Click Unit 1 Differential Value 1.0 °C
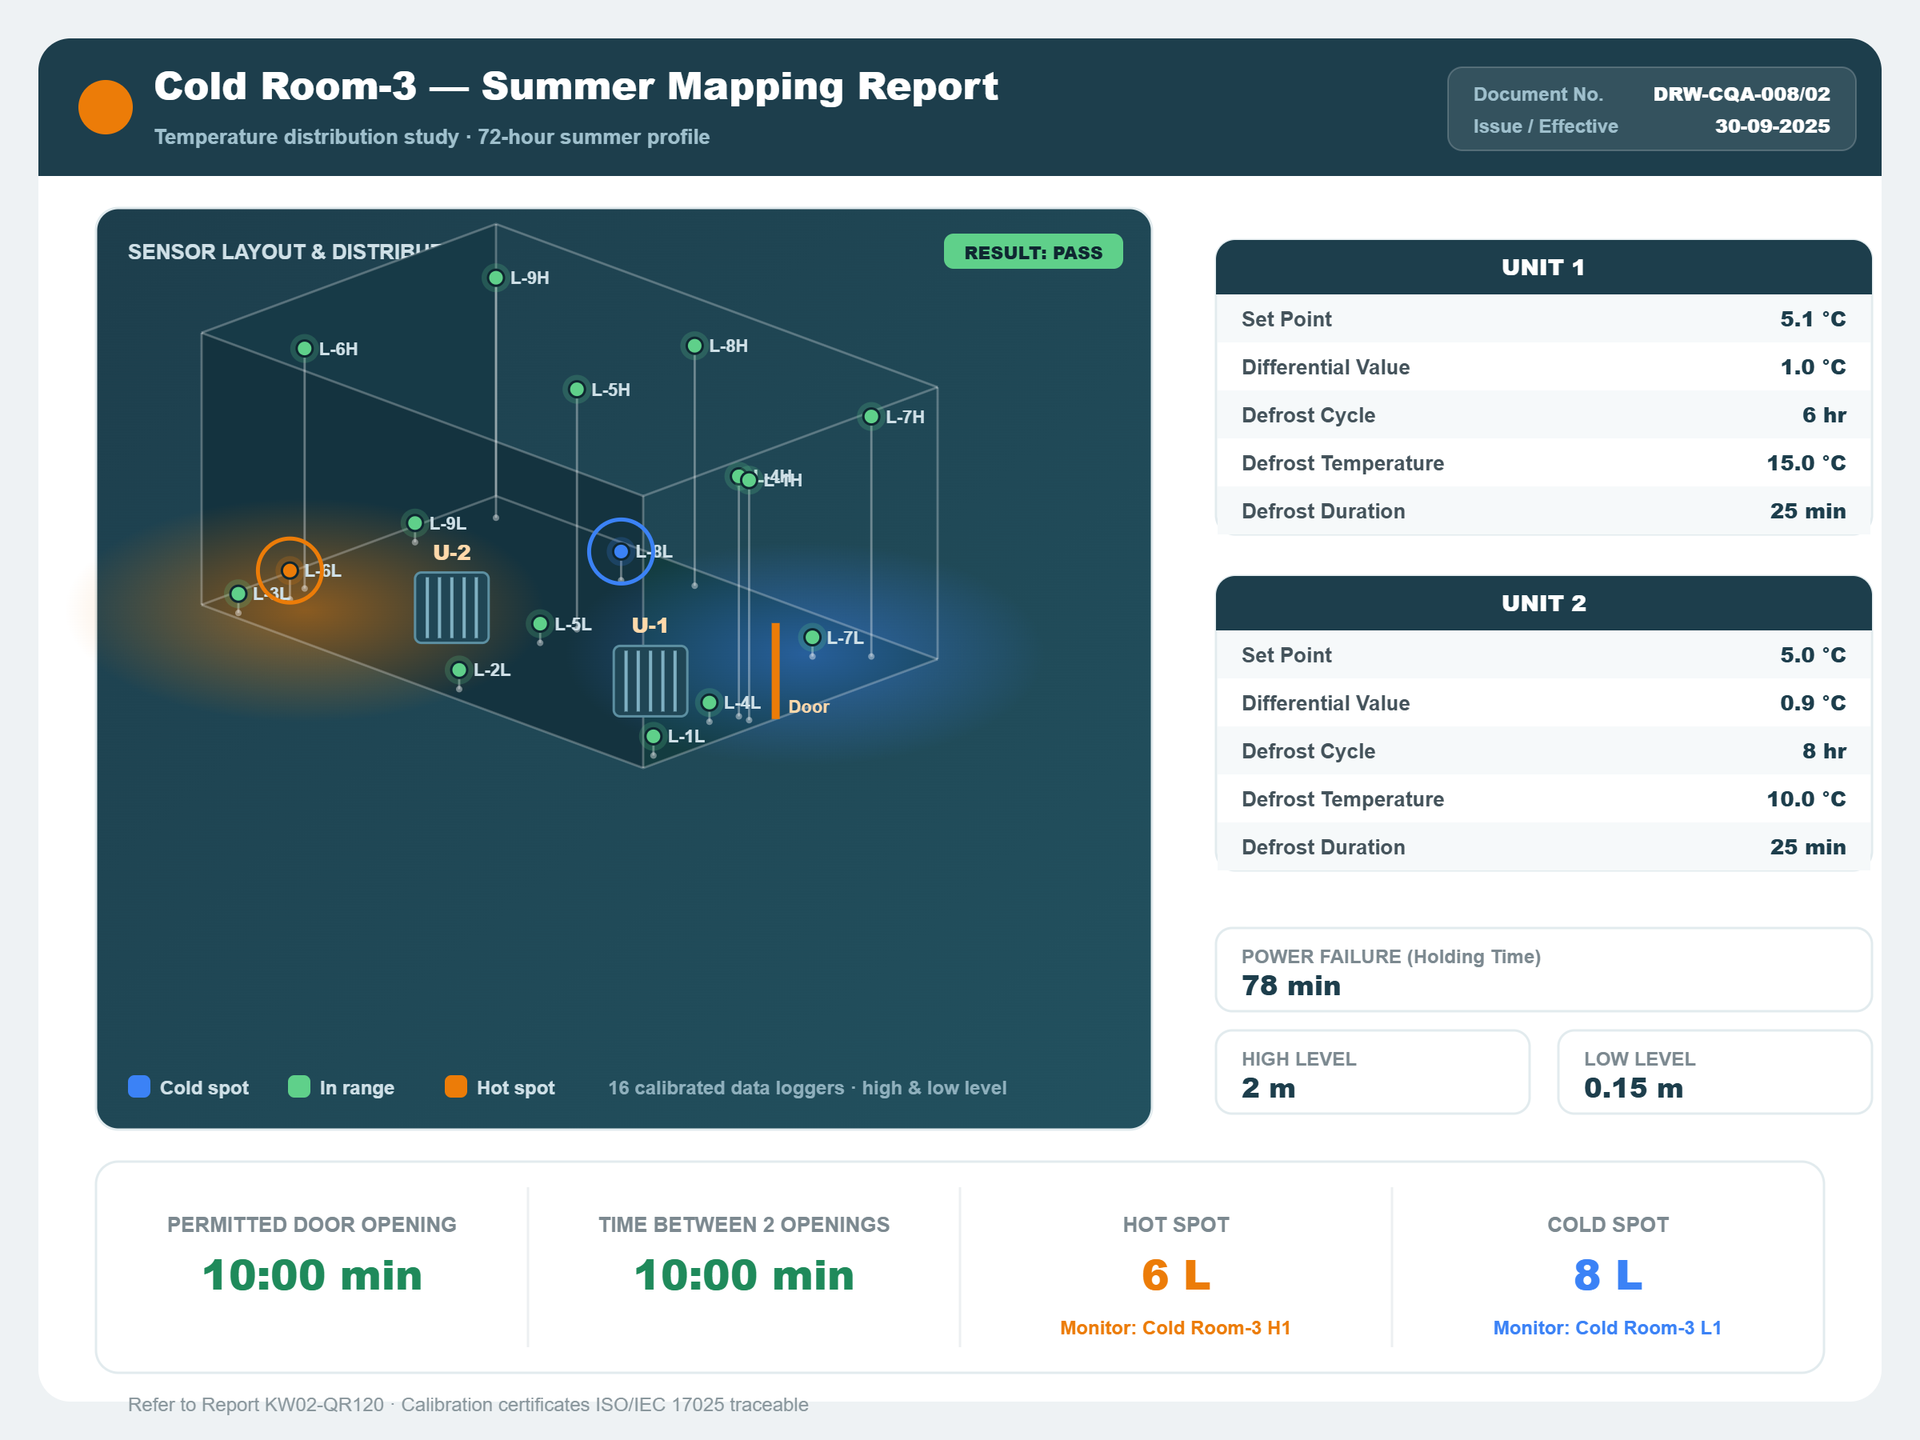 point(1813,367)
